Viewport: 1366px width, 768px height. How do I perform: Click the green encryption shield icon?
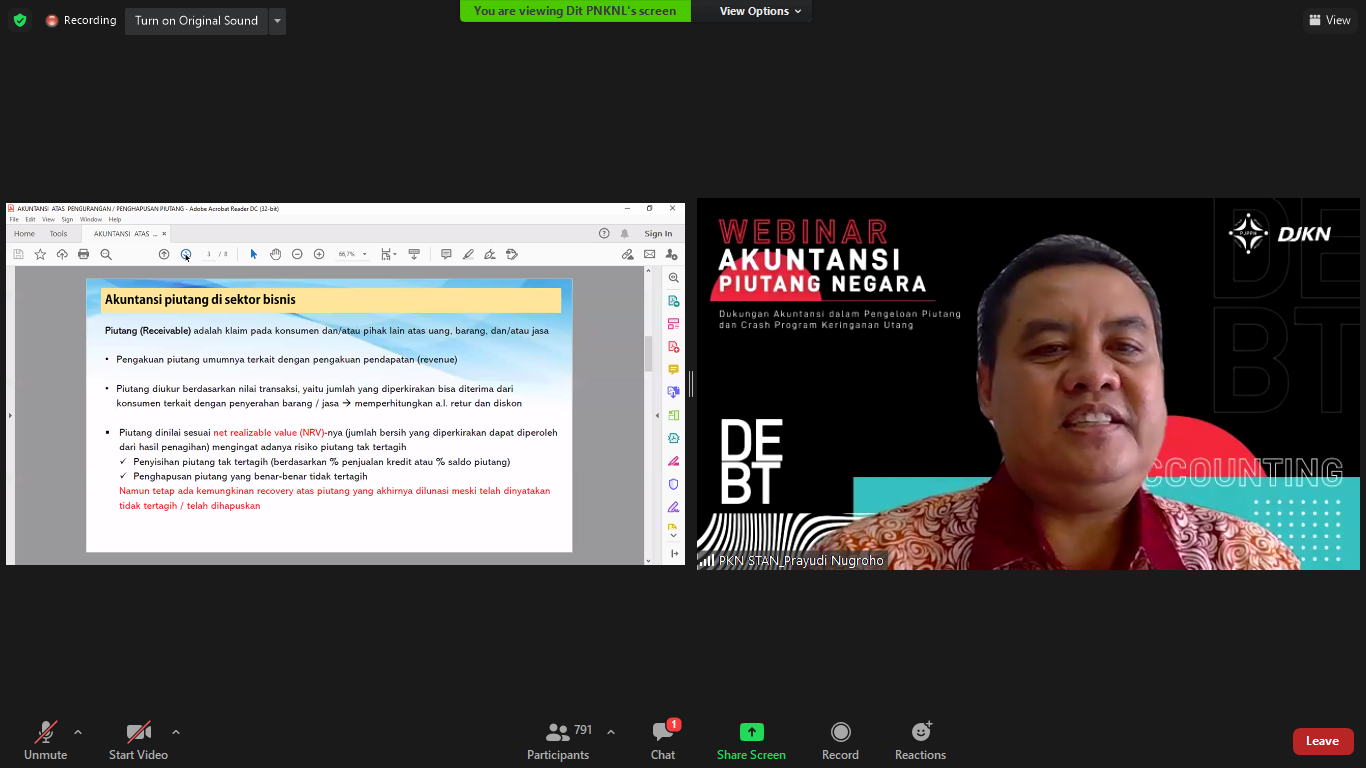tap(20, 20)
